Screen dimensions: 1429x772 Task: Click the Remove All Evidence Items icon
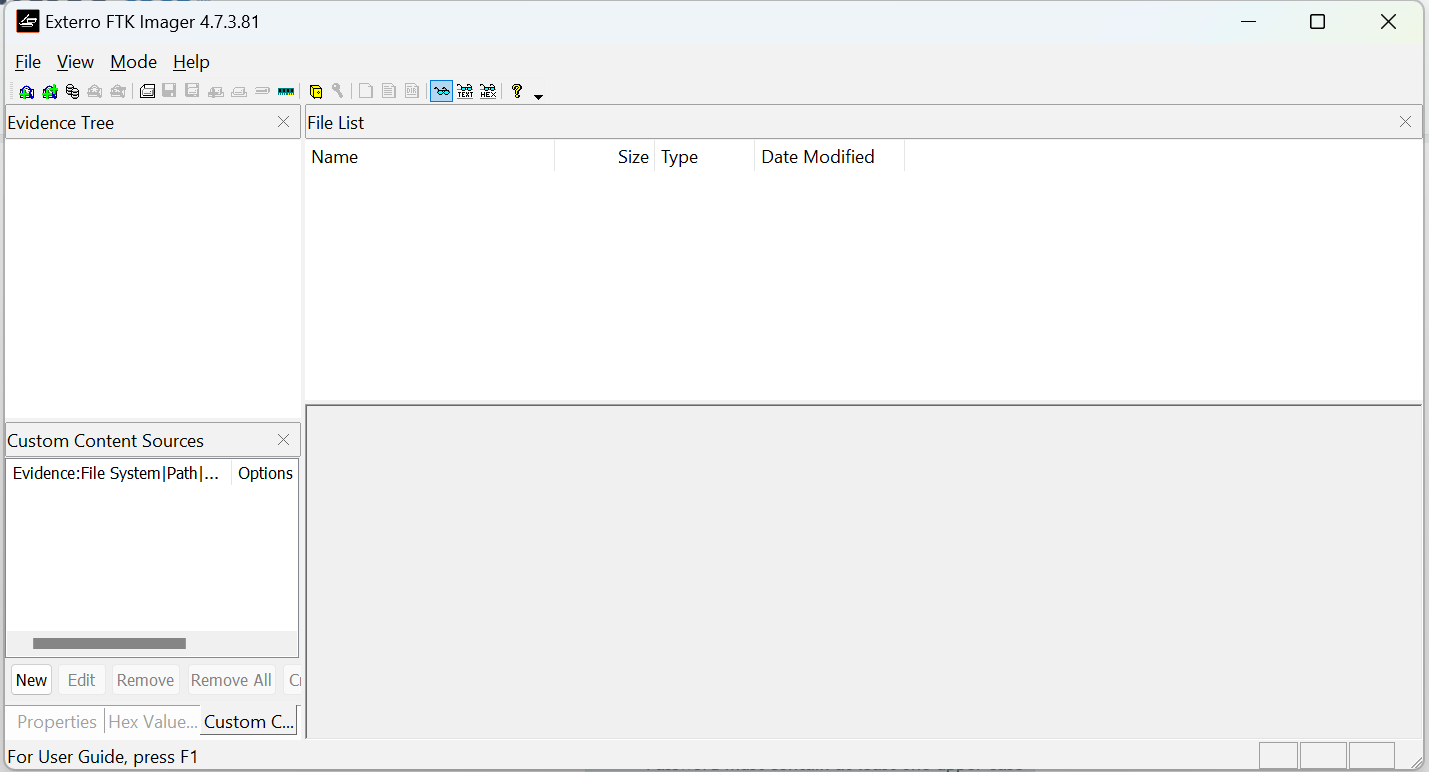118,92
